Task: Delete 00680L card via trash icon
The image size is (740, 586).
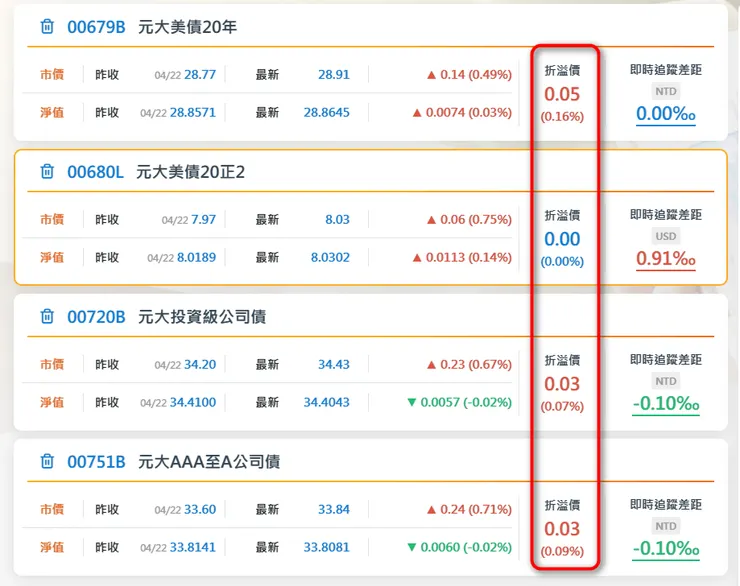Action: 47,171
